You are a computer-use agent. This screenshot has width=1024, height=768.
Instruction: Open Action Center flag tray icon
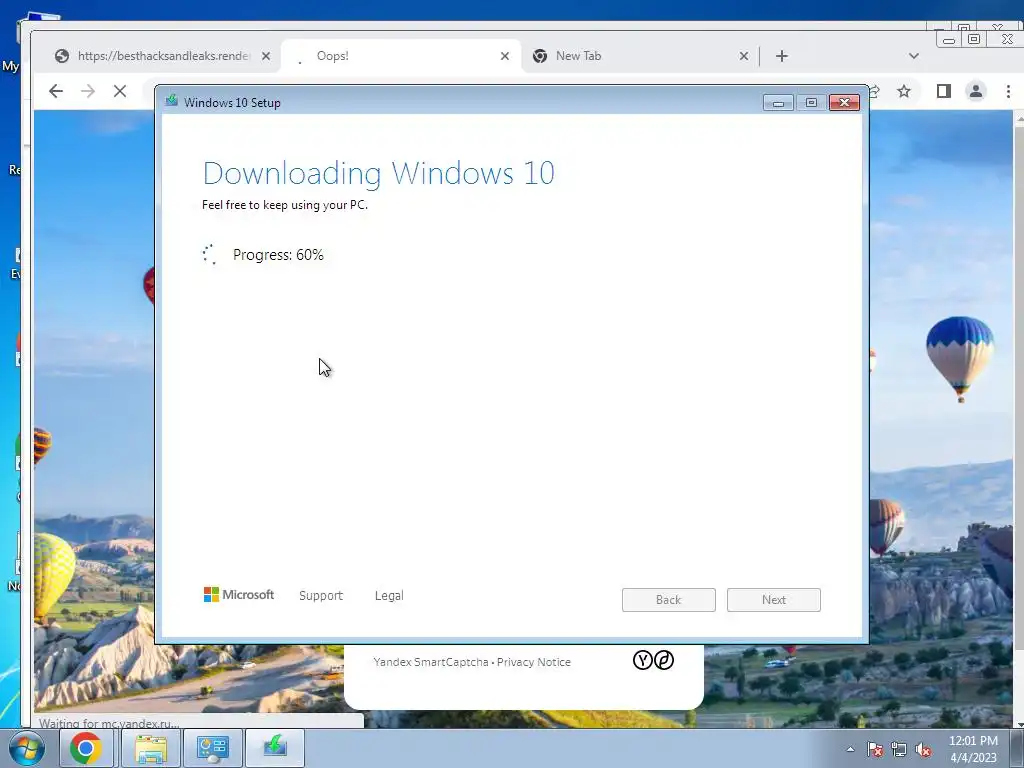click(875, 749)
